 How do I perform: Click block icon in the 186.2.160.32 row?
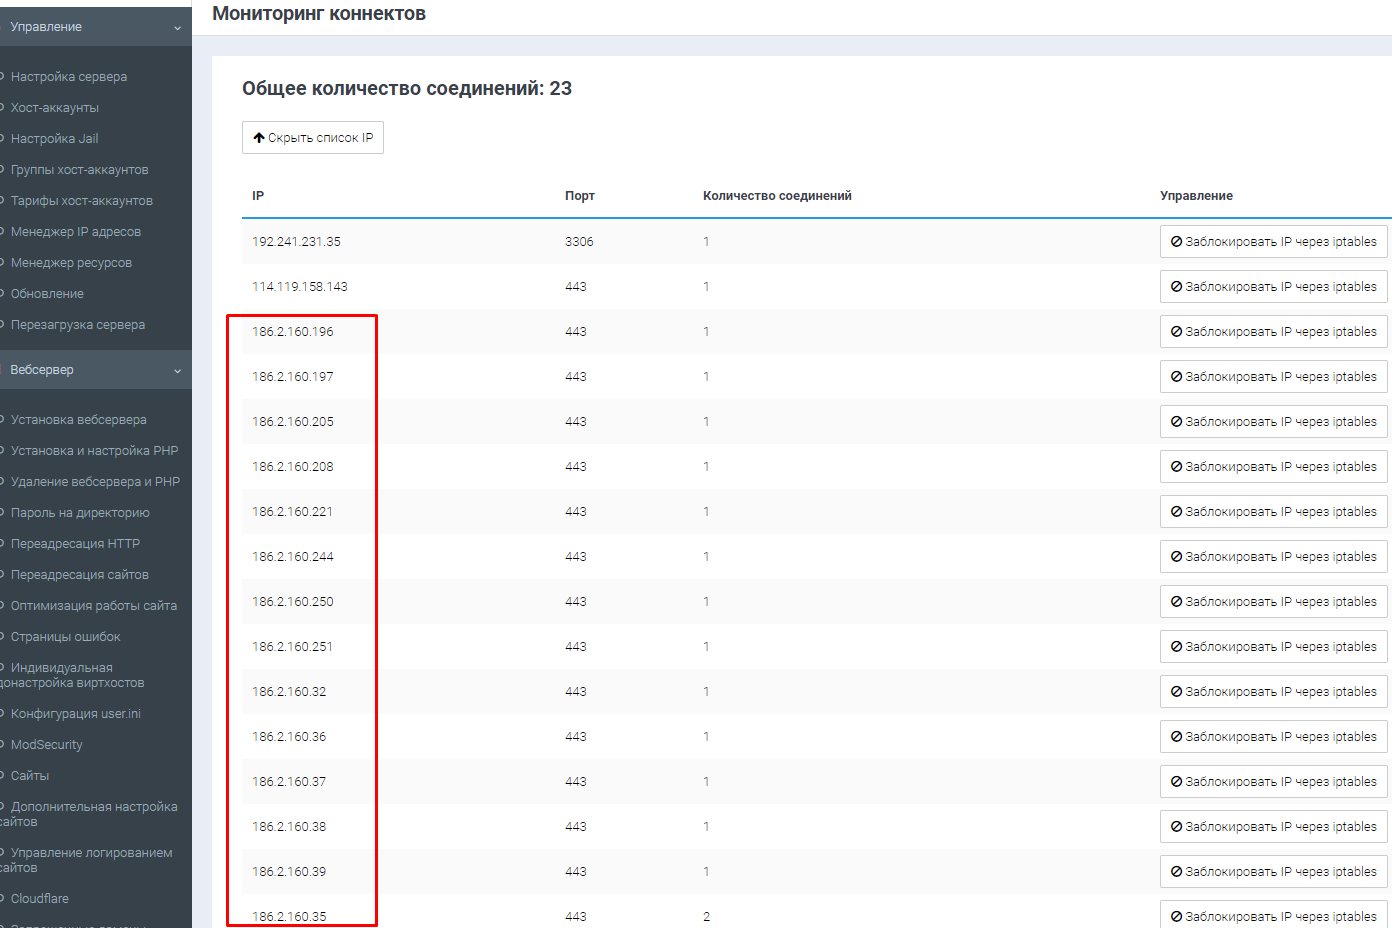click(1177, 692)
